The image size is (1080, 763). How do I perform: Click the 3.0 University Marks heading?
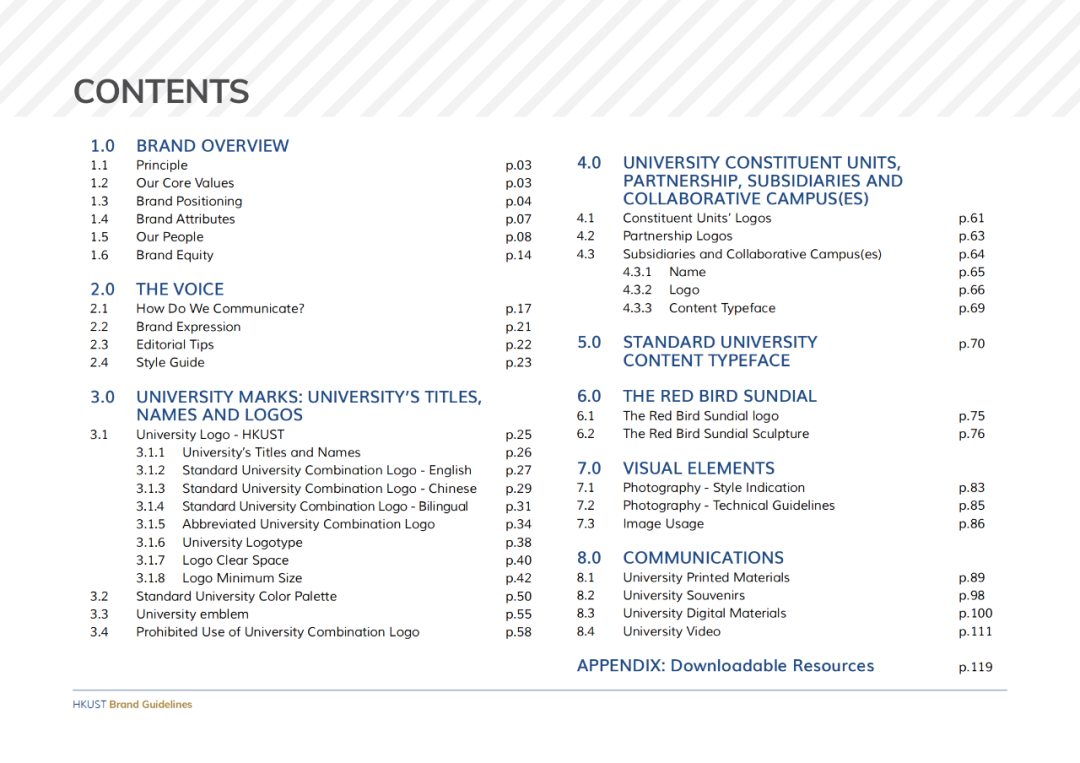click(x=309, y=406)
